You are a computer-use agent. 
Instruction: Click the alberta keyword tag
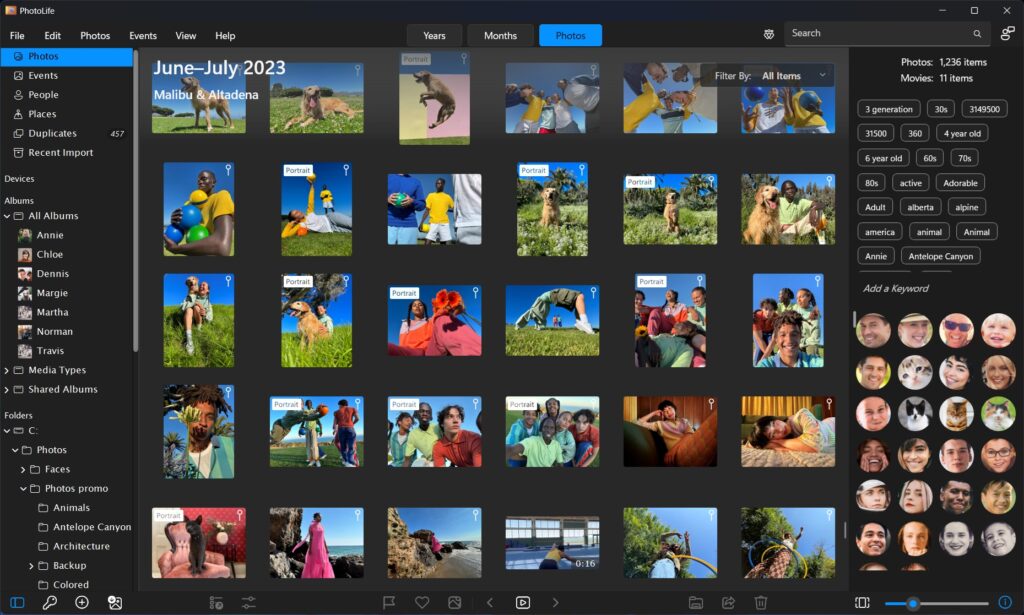[x=920, y=207]
